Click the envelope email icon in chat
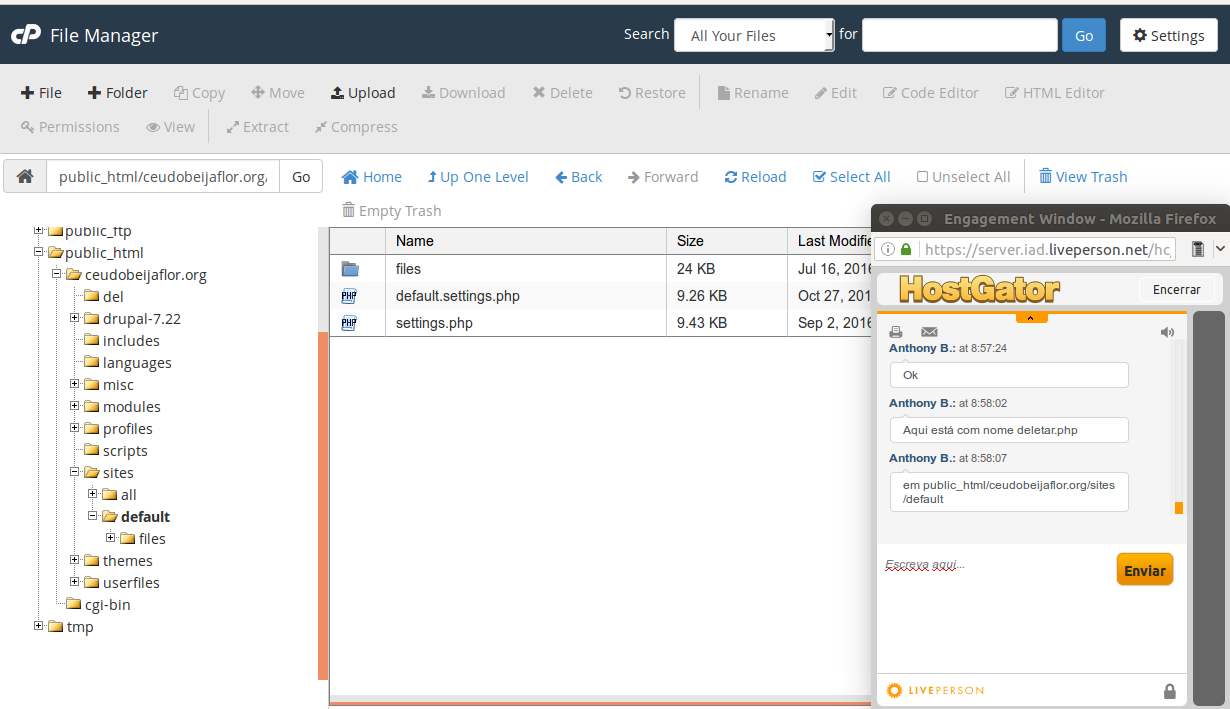1230x709 pixels. (x=929, y=332)
